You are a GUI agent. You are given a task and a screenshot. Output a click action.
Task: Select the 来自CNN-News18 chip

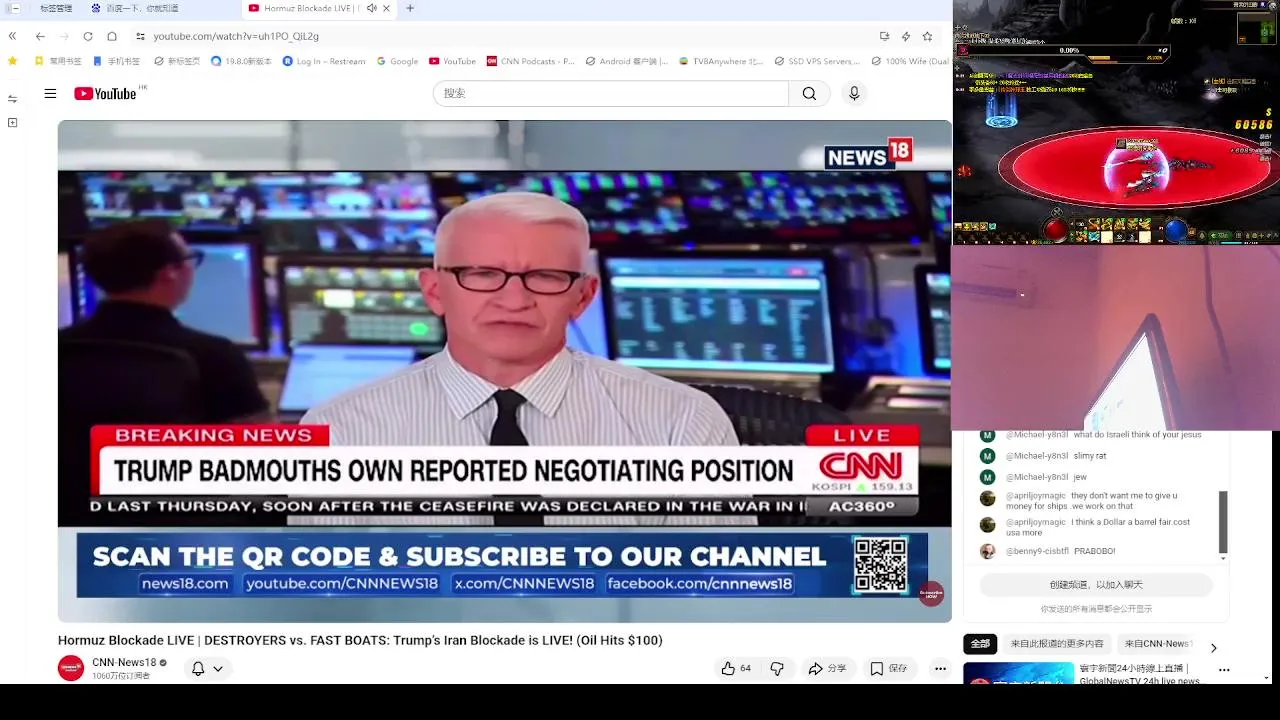pos(1158,644)
